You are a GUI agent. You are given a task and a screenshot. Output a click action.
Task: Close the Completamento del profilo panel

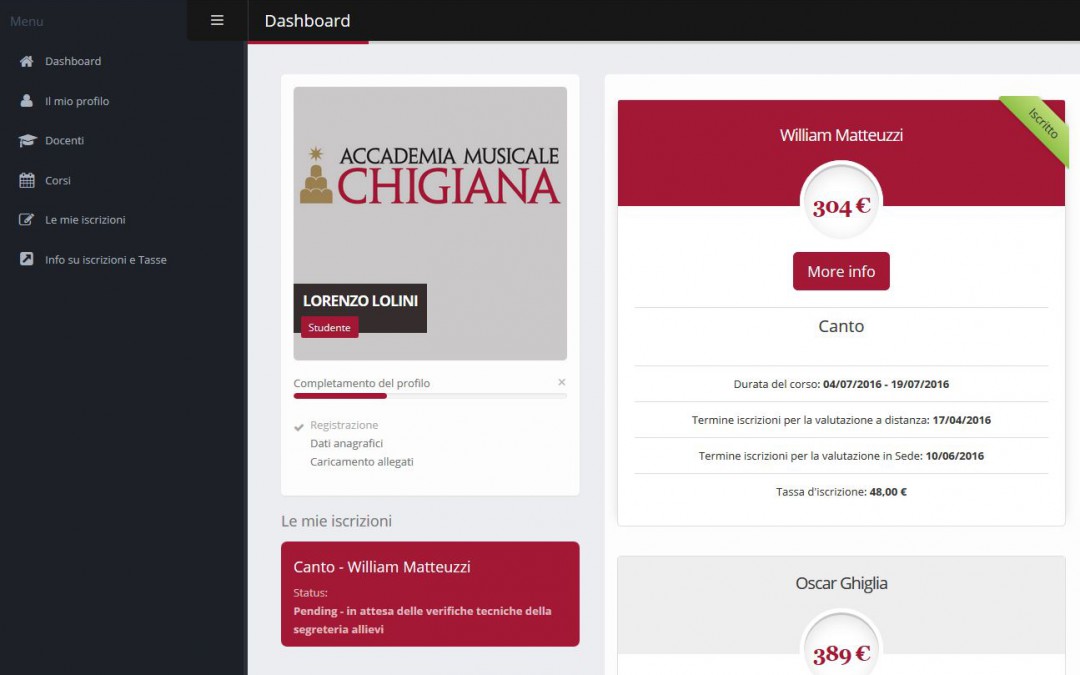(x=561, y=382)
